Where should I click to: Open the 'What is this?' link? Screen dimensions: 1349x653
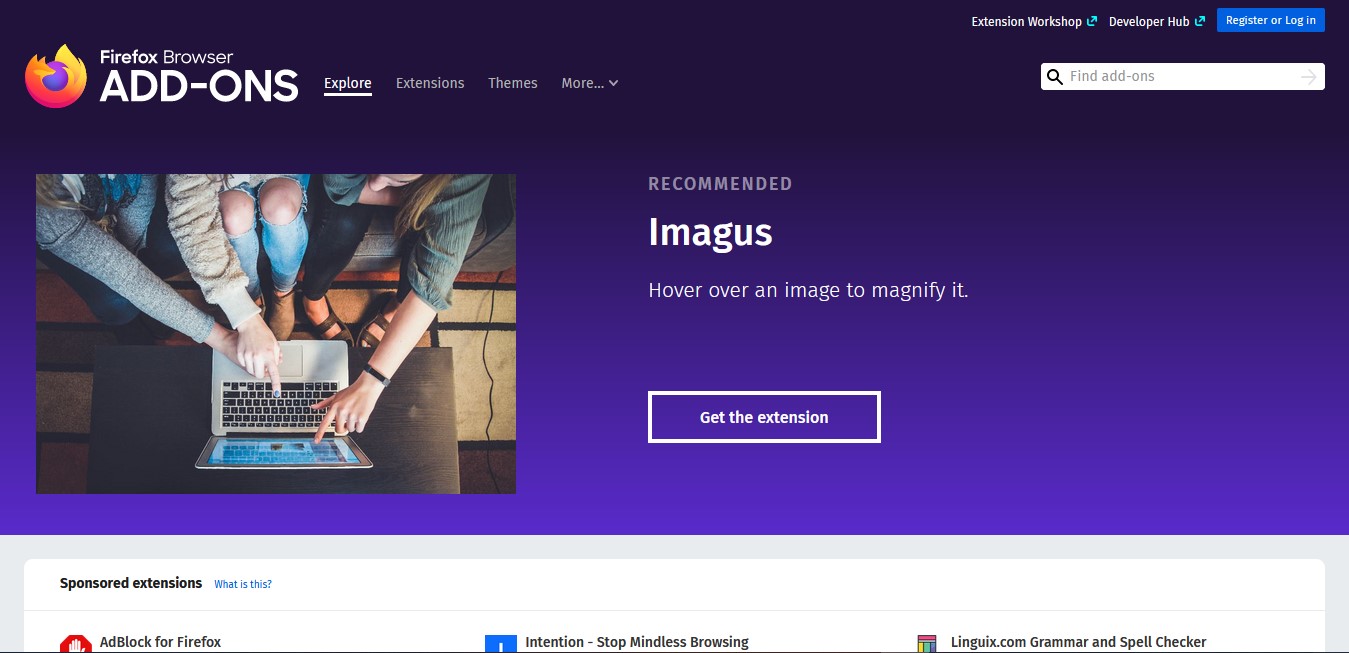pyautogui.click(x=243, y=584)
